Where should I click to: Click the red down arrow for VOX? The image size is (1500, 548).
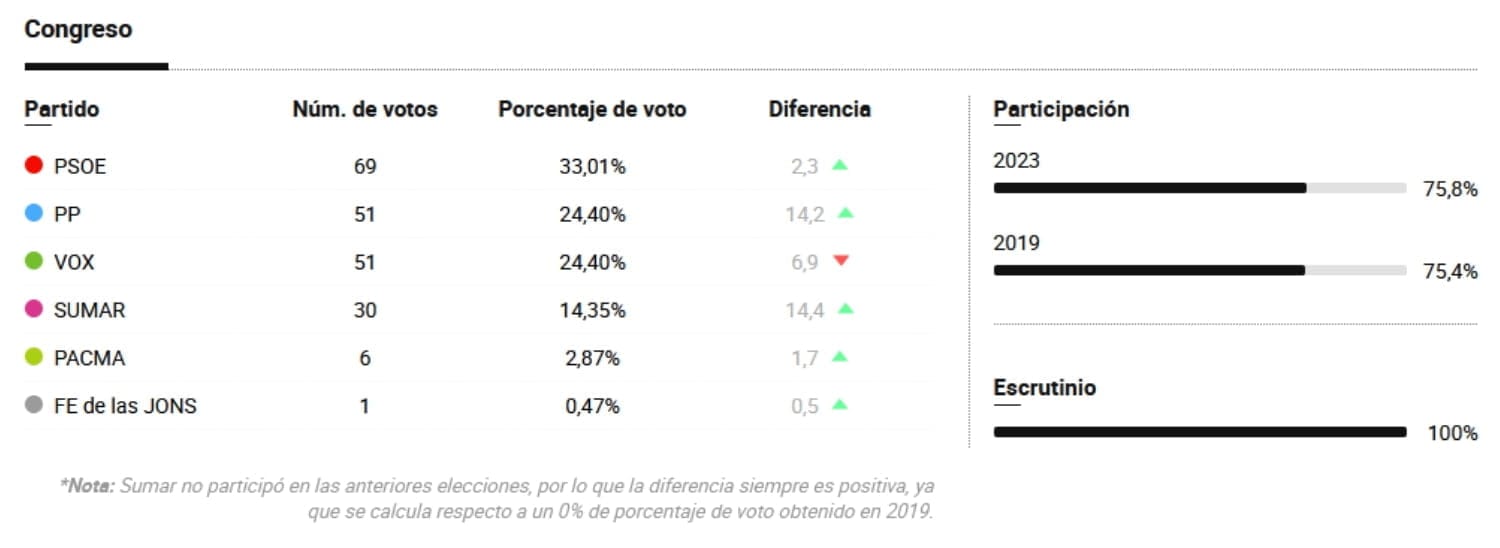(840, 261)
